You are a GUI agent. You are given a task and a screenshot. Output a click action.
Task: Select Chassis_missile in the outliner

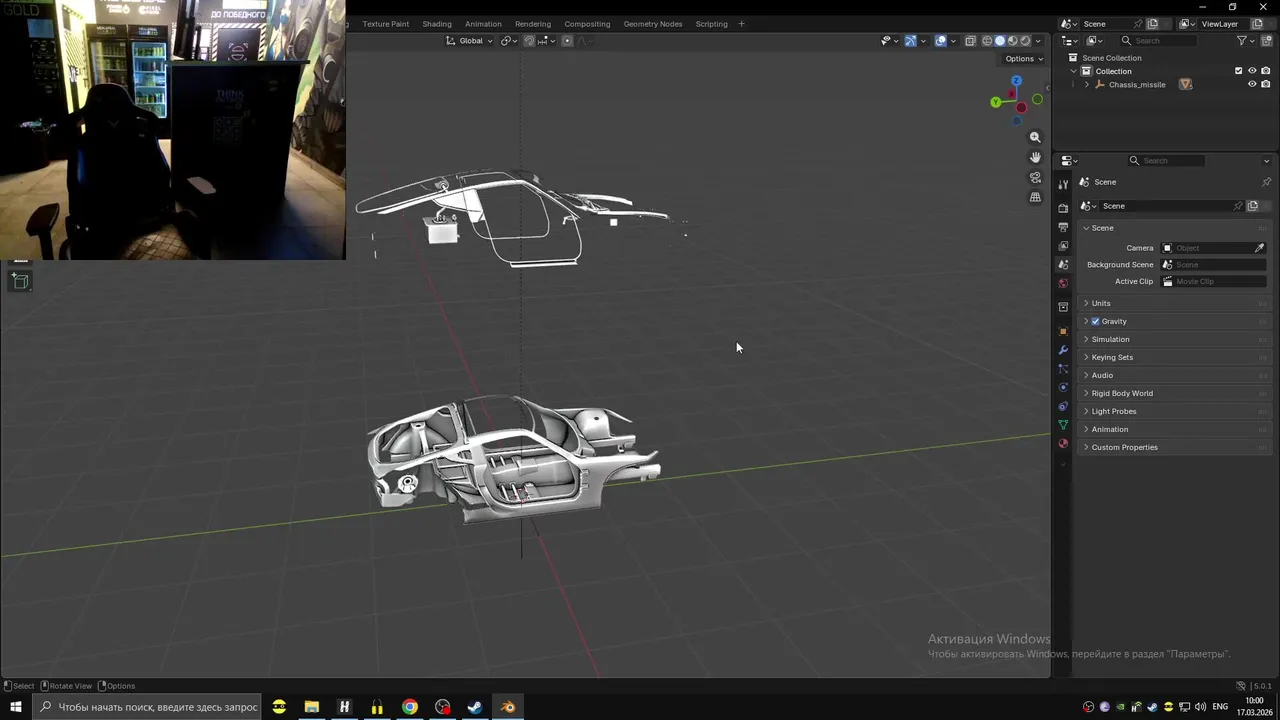(1137, 84)
